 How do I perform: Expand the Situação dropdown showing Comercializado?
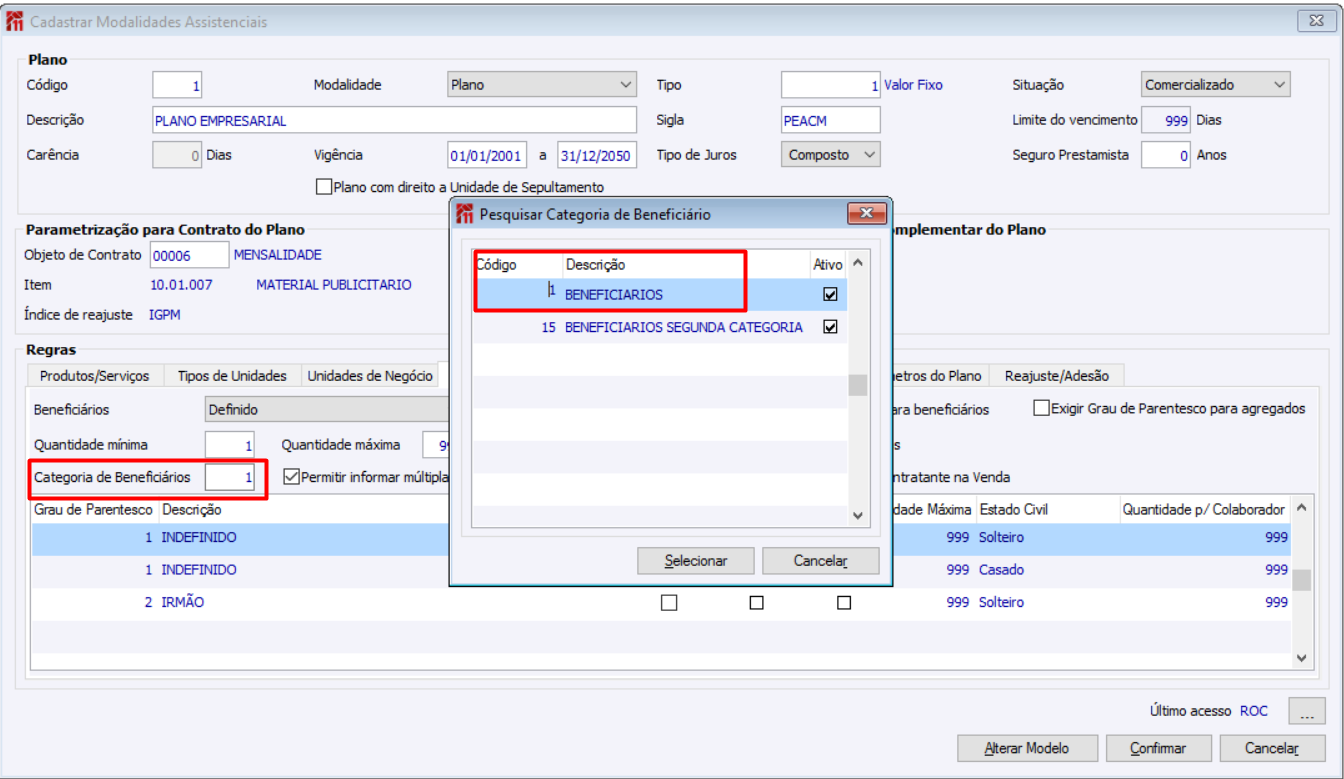[1216, 85]
